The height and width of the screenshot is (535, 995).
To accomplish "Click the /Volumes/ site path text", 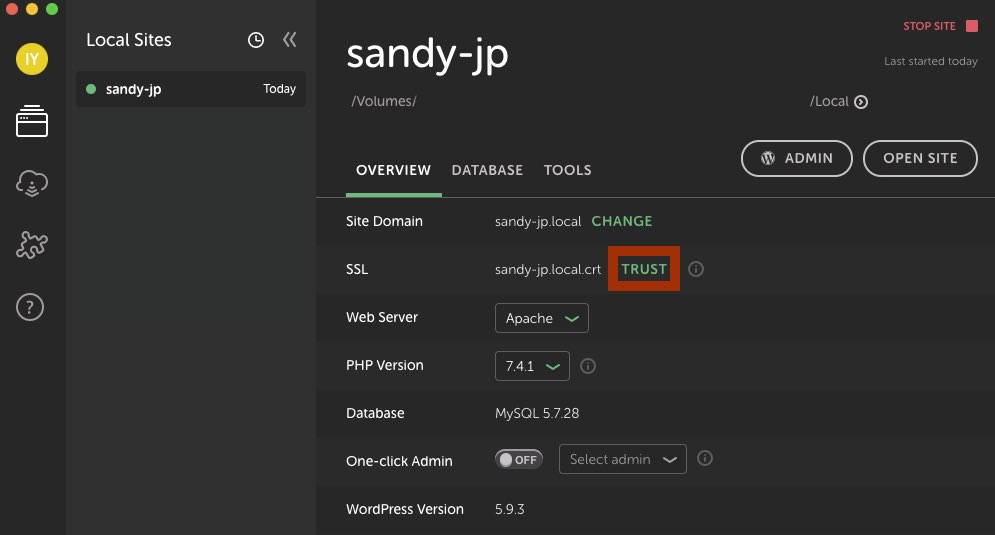I will 384,102.
